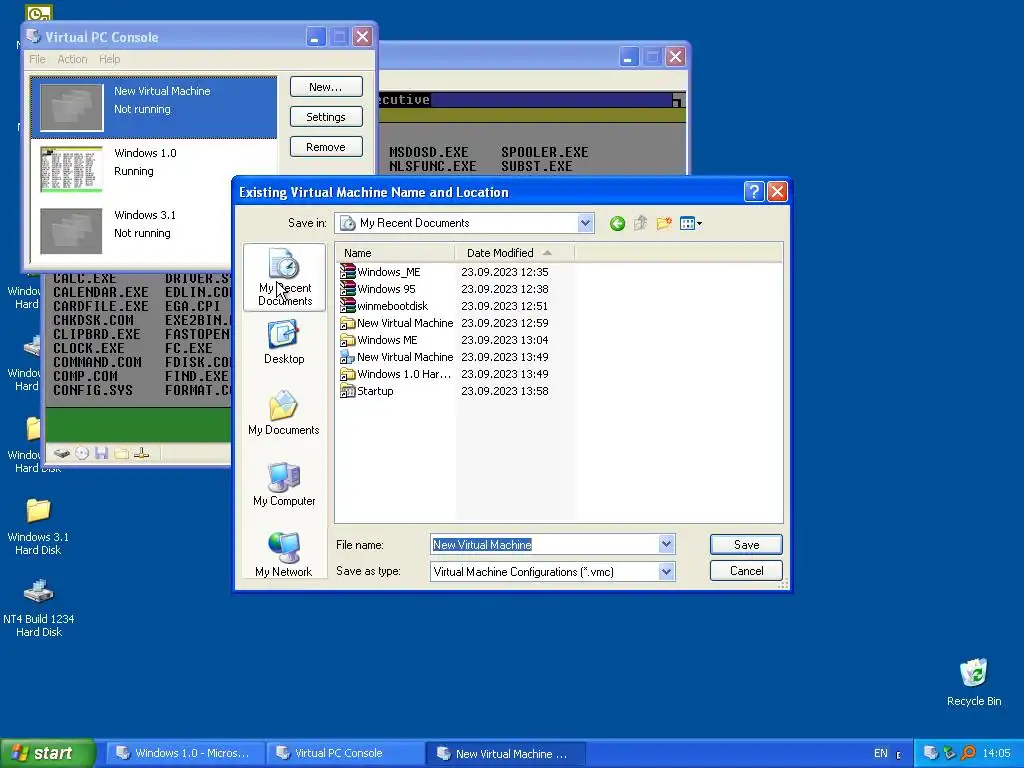Switch to Windows 1.0 - Micros... taskbar button

[185, 753]
